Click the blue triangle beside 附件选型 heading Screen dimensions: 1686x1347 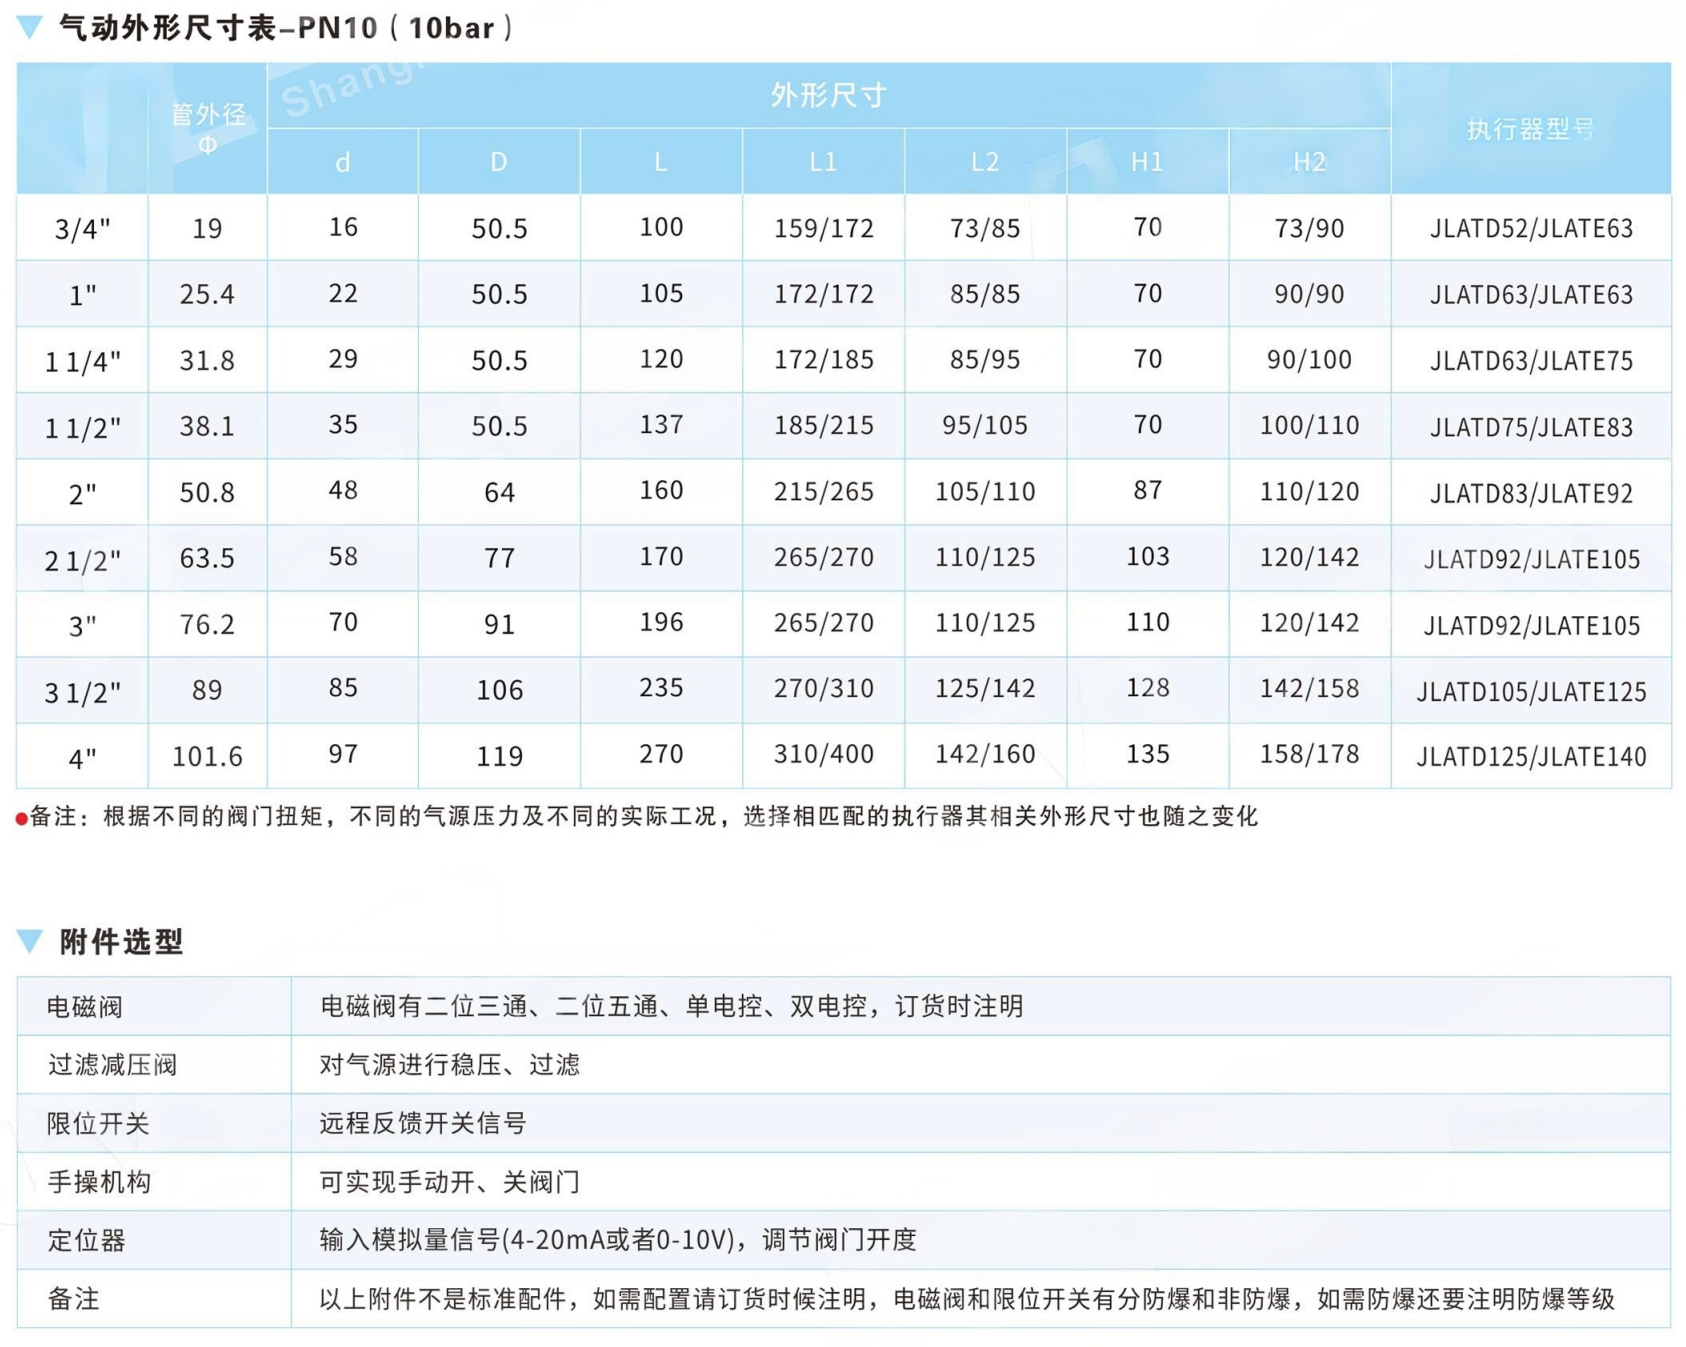28,941
